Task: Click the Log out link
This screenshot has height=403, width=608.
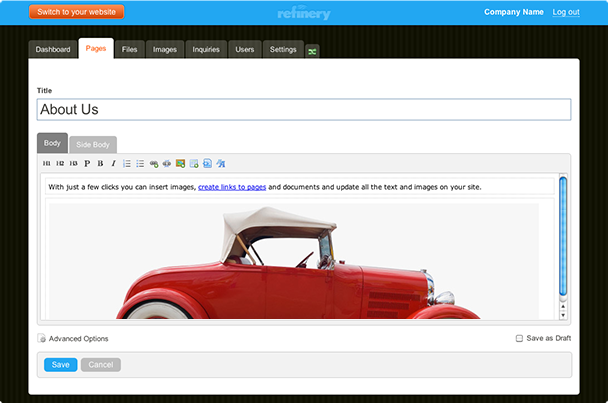Action: point(566,12)
